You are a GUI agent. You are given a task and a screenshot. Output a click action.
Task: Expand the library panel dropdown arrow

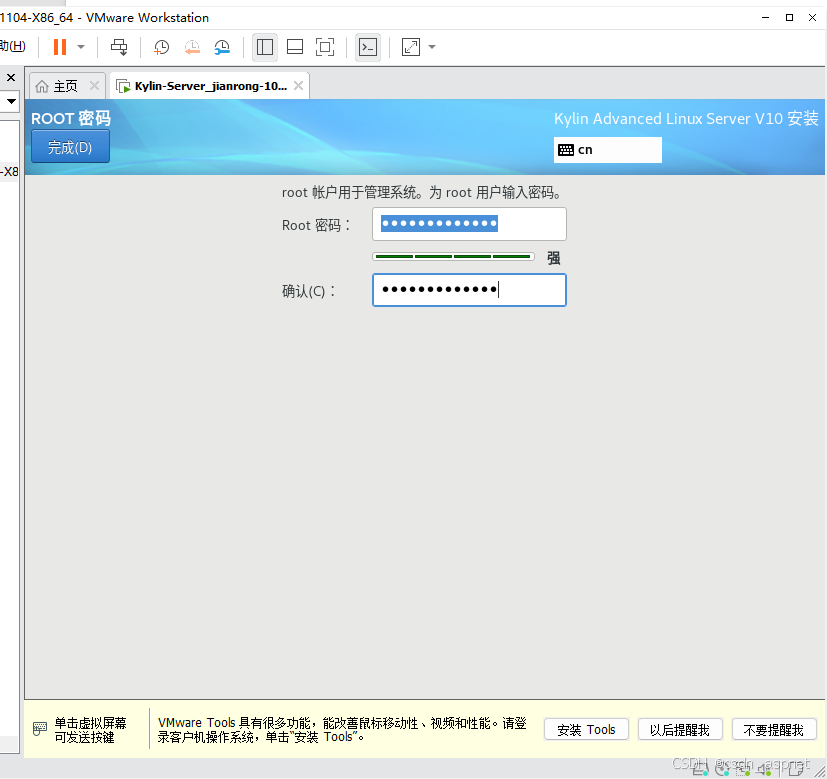11,101
